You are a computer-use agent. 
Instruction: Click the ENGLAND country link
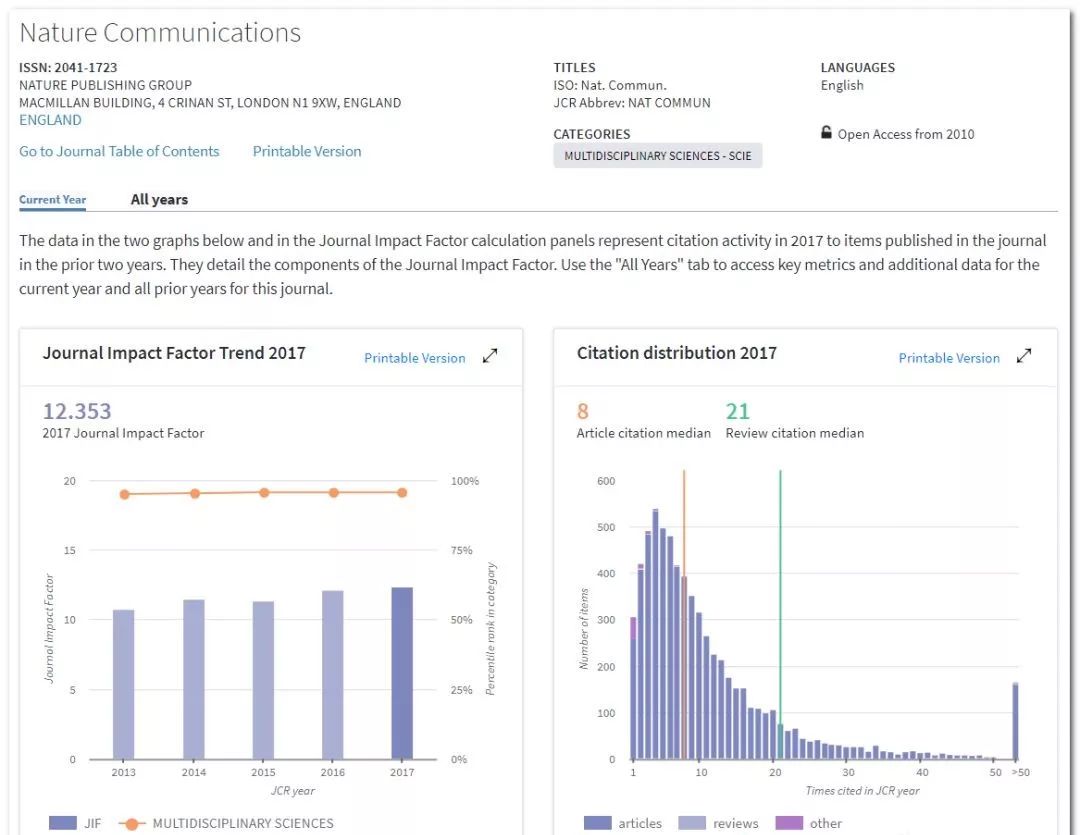(50, 120)
